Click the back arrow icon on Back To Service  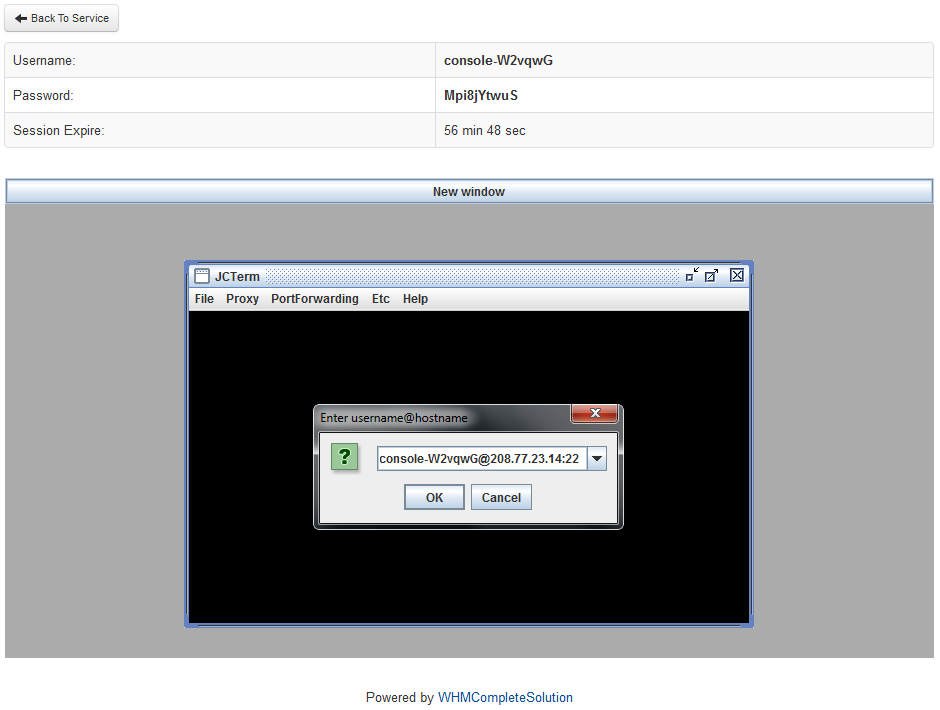[x=22, y=18]
